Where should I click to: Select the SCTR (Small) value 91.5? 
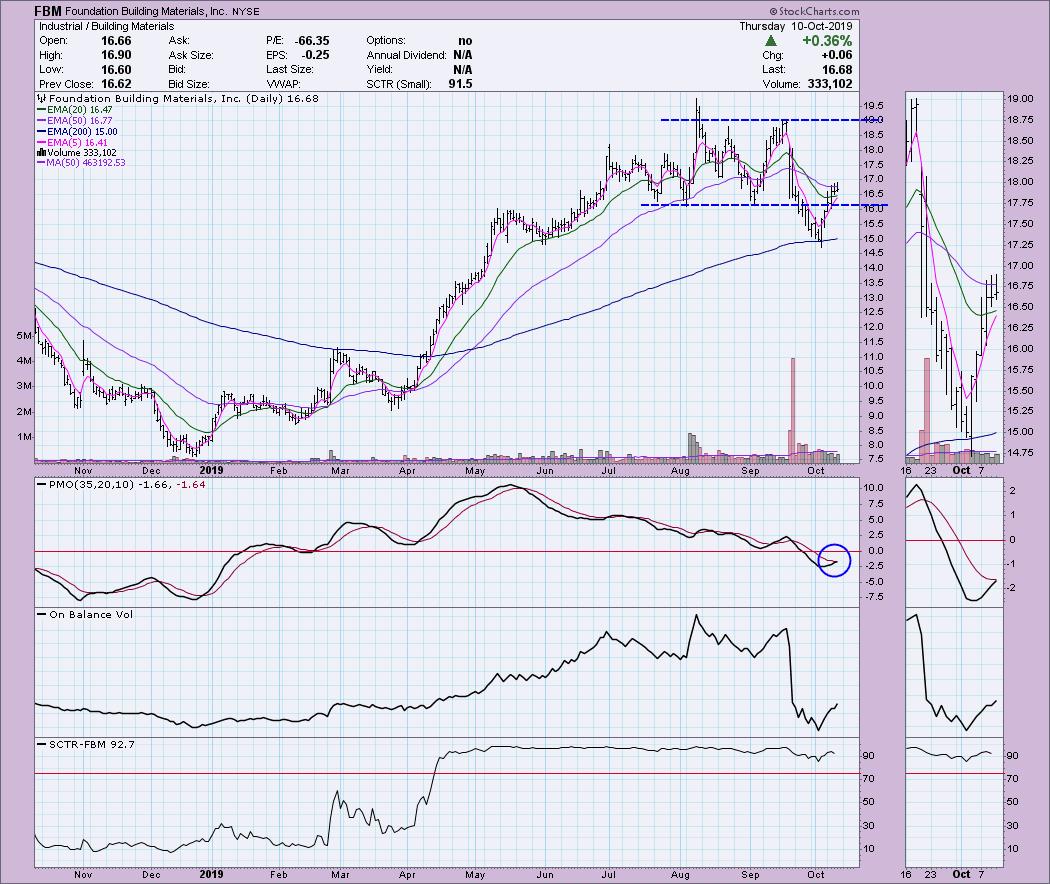(x=461, y=84)
